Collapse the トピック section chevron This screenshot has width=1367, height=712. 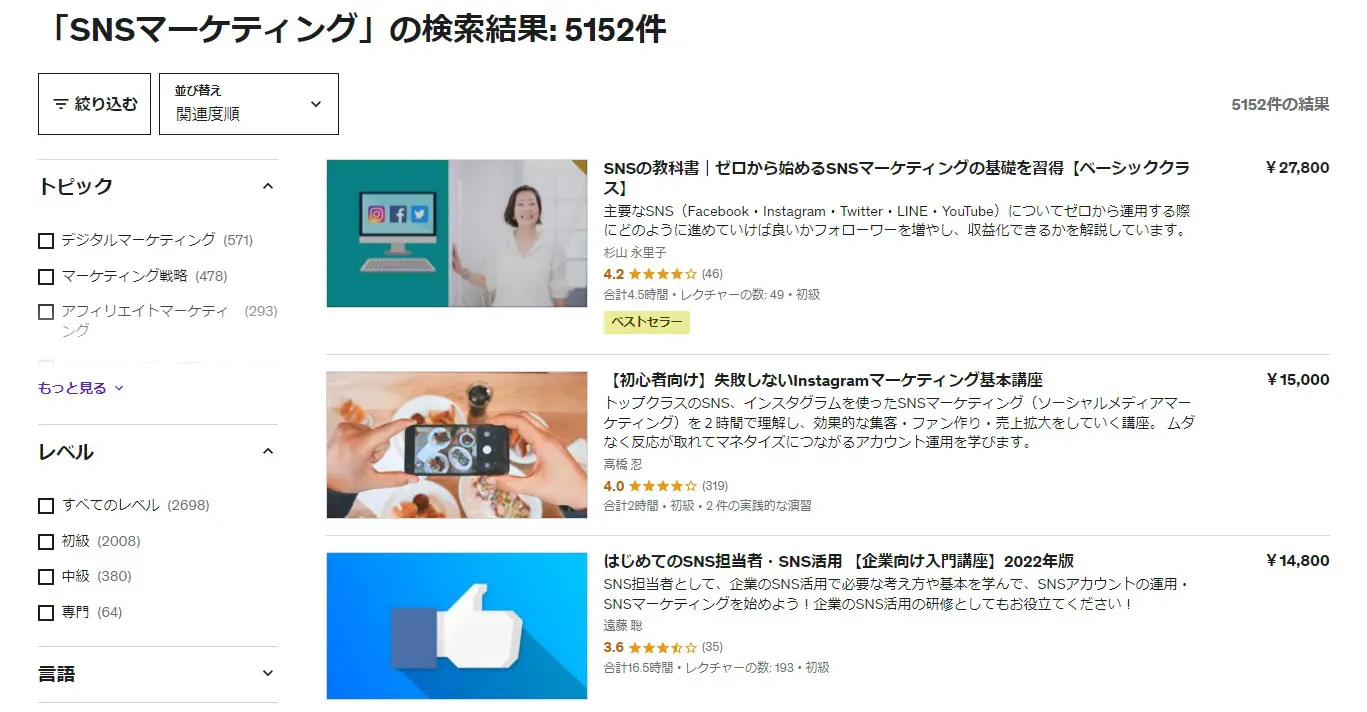point(267,186)
